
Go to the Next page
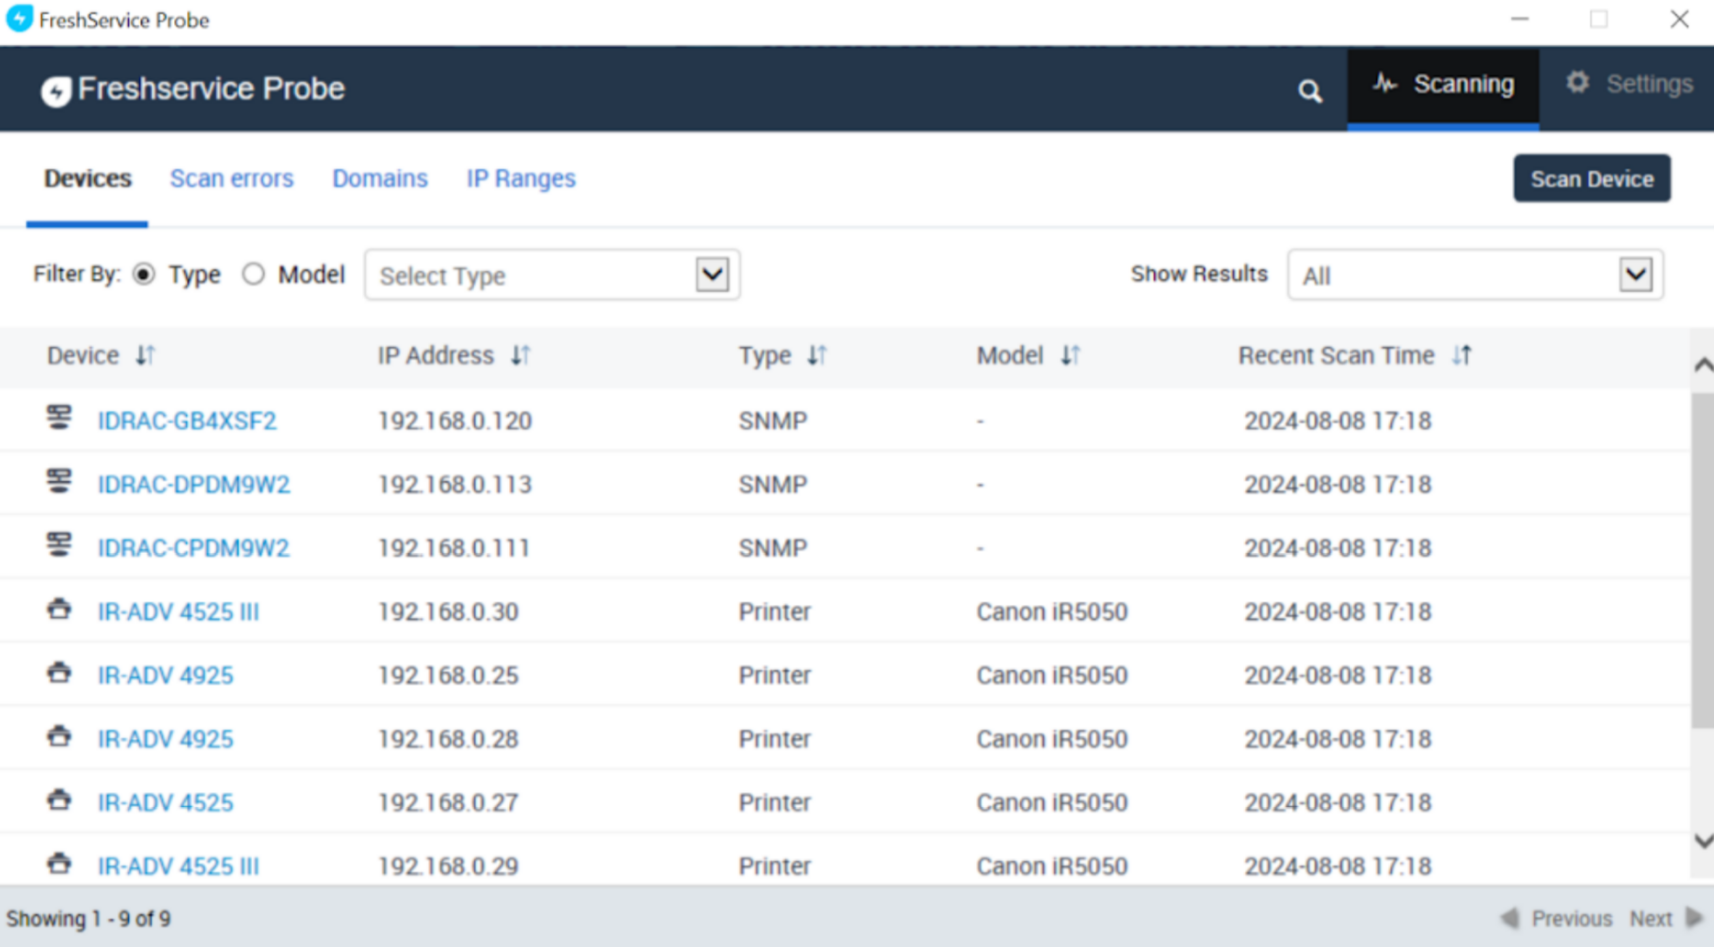click(x=1666, y=919)
